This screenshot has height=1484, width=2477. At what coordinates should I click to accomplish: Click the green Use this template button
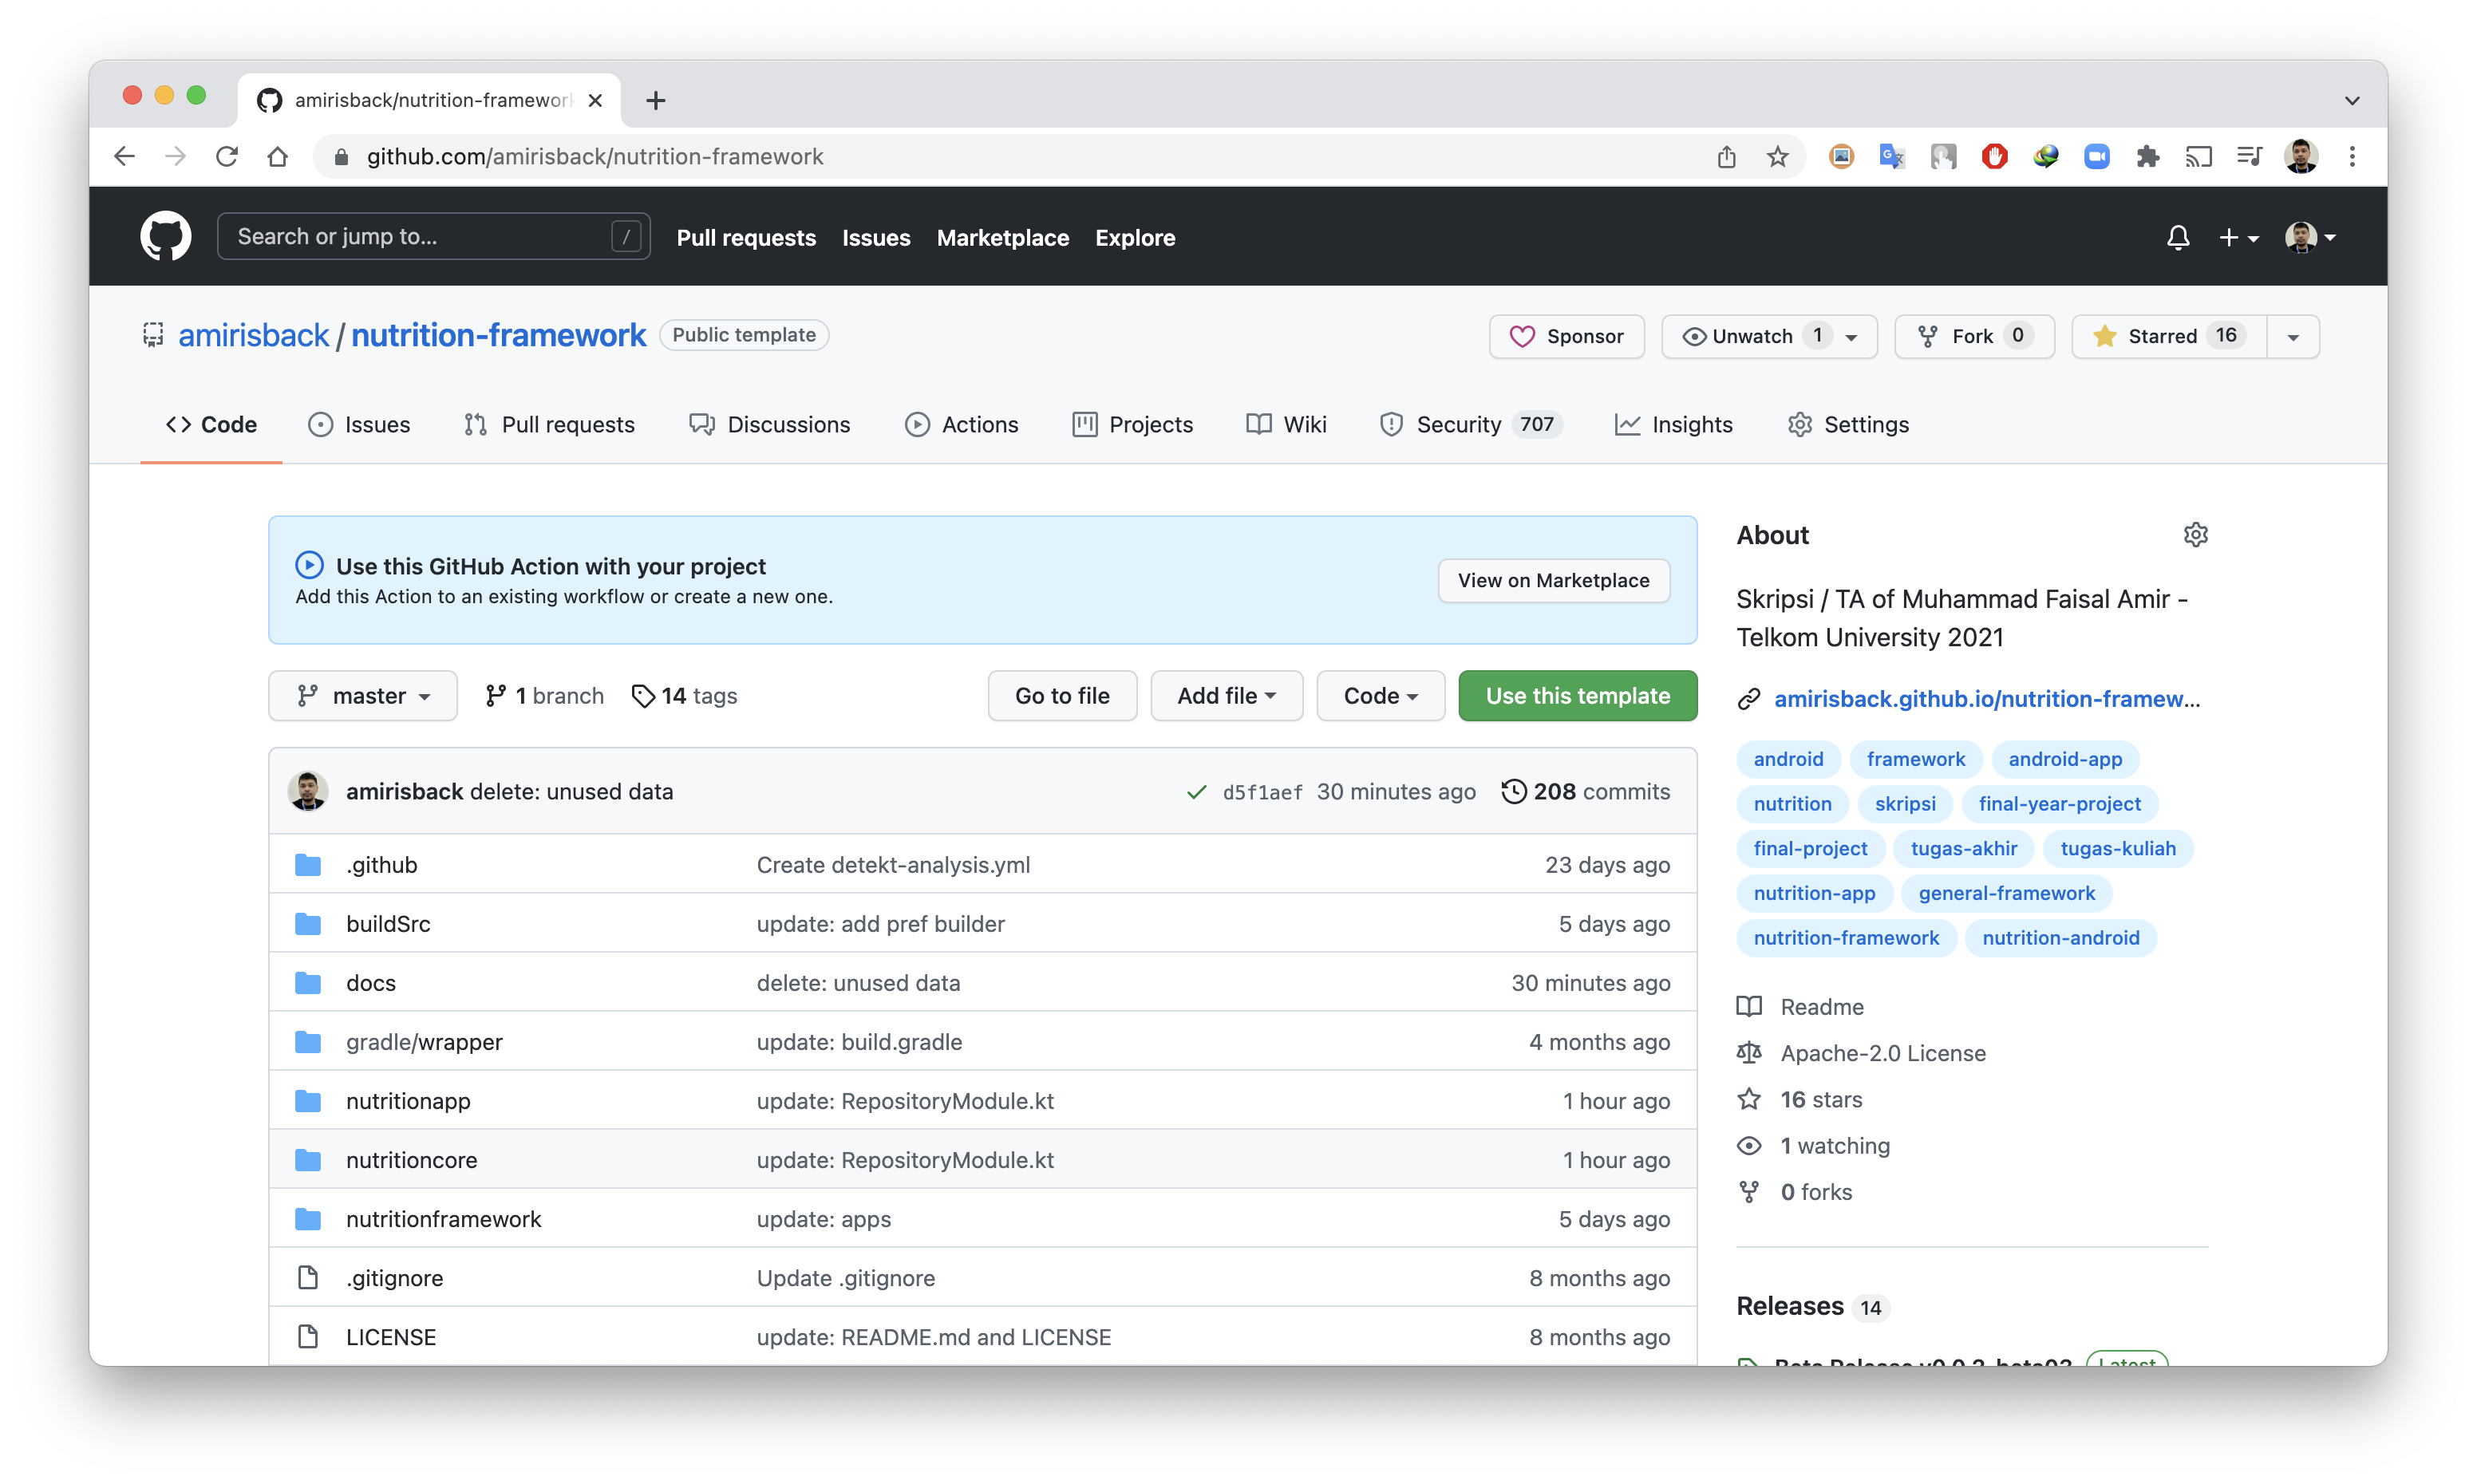click(1577, 696)
